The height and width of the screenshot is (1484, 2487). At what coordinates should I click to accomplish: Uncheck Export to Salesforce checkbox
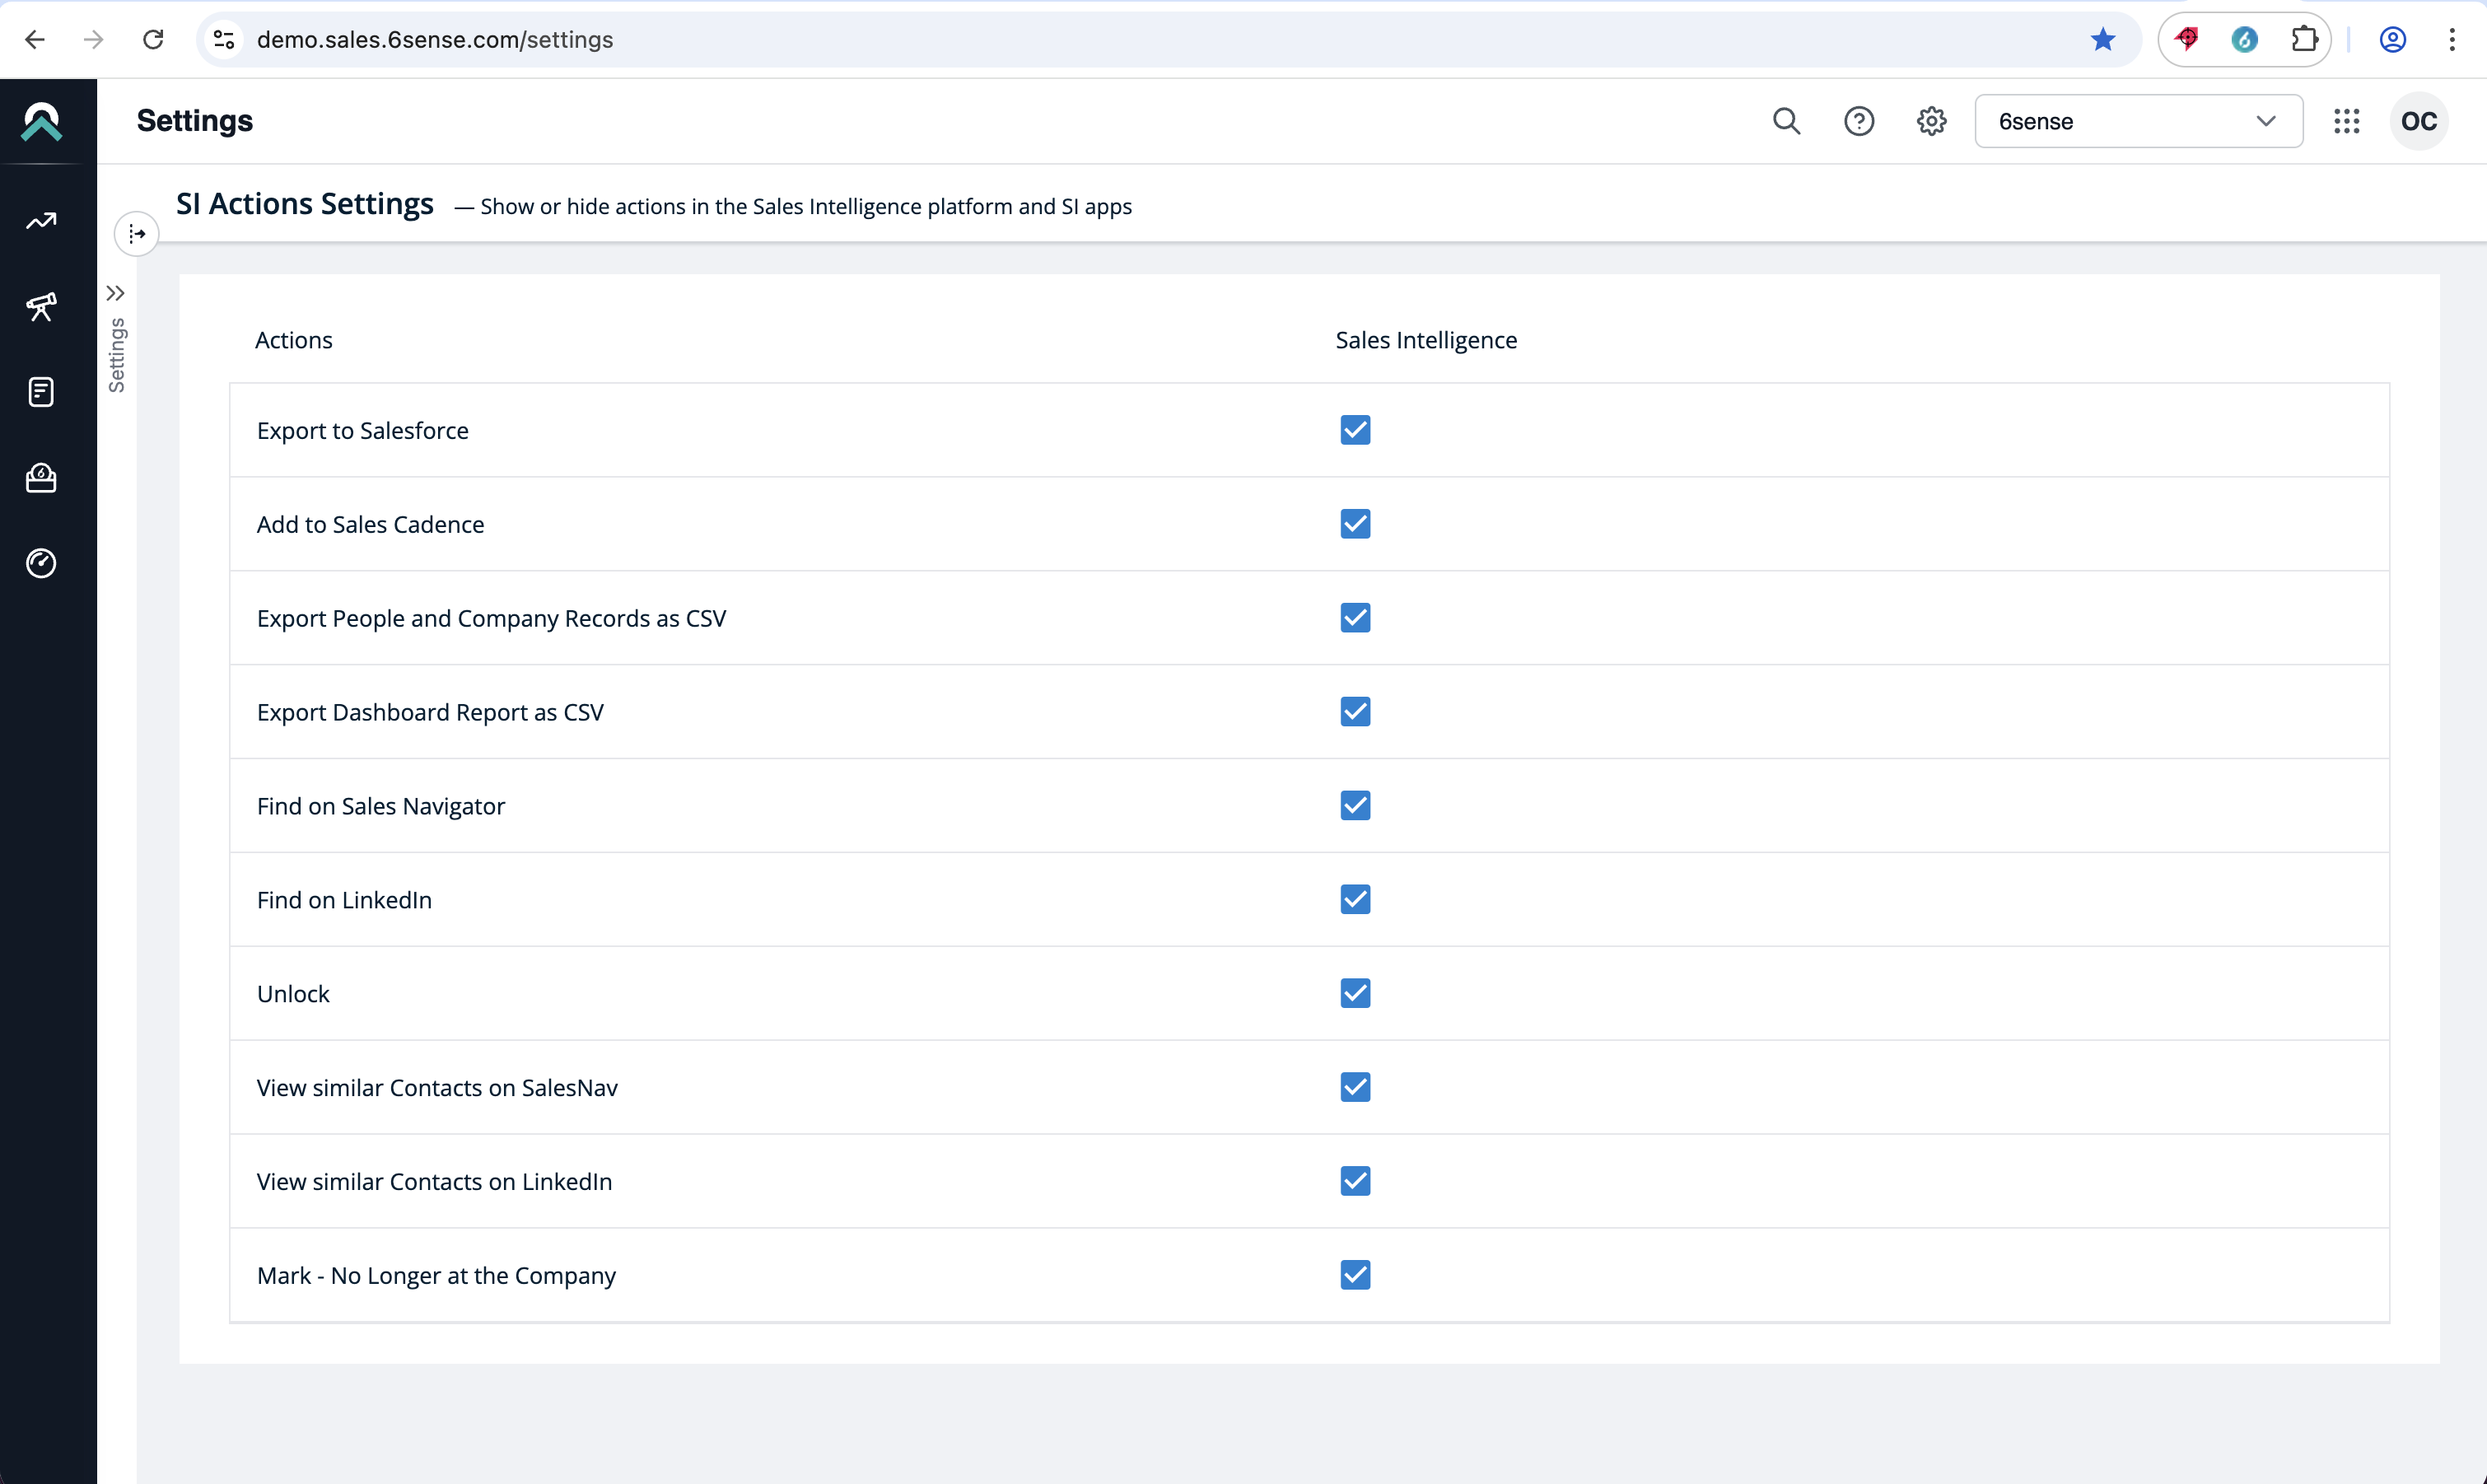[1355, 430]
